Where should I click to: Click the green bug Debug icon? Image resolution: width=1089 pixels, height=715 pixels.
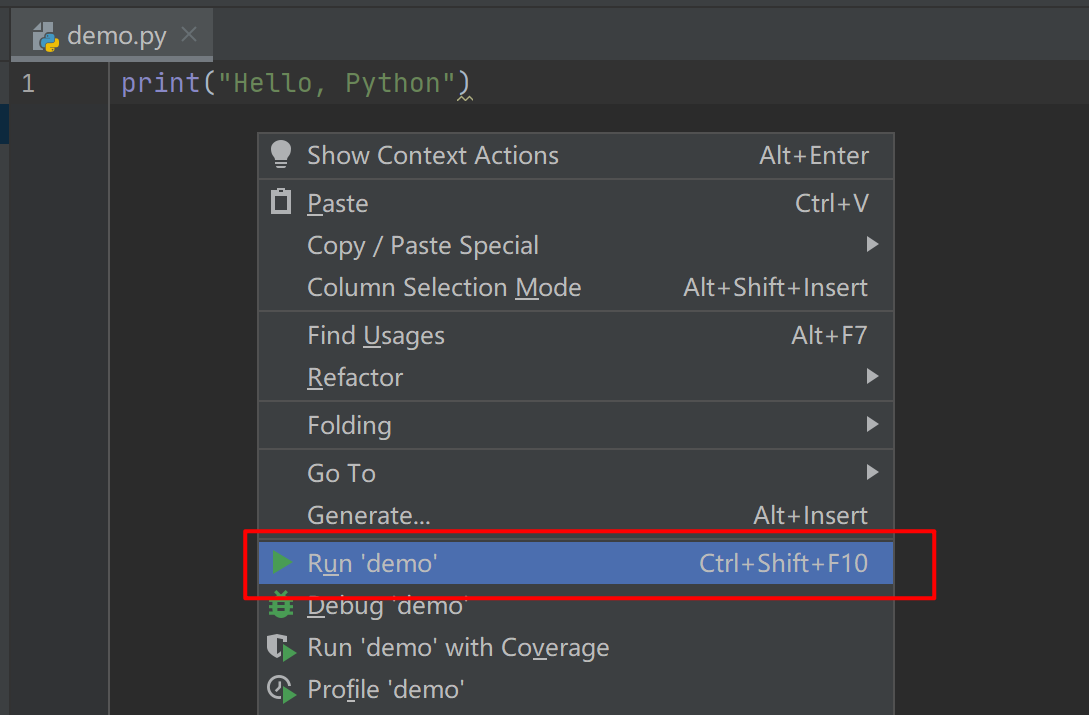(282, 606)
